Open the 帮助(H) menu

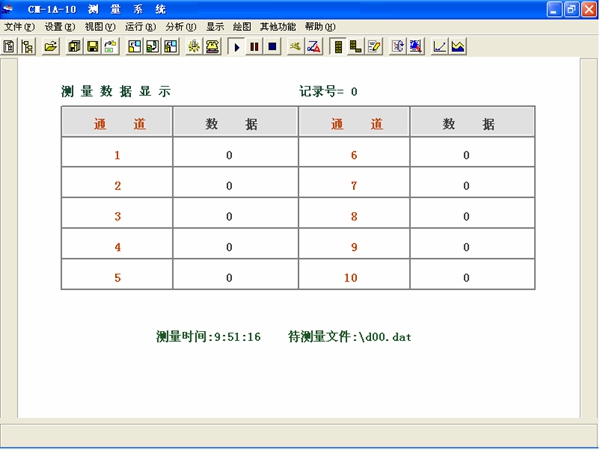320,26
